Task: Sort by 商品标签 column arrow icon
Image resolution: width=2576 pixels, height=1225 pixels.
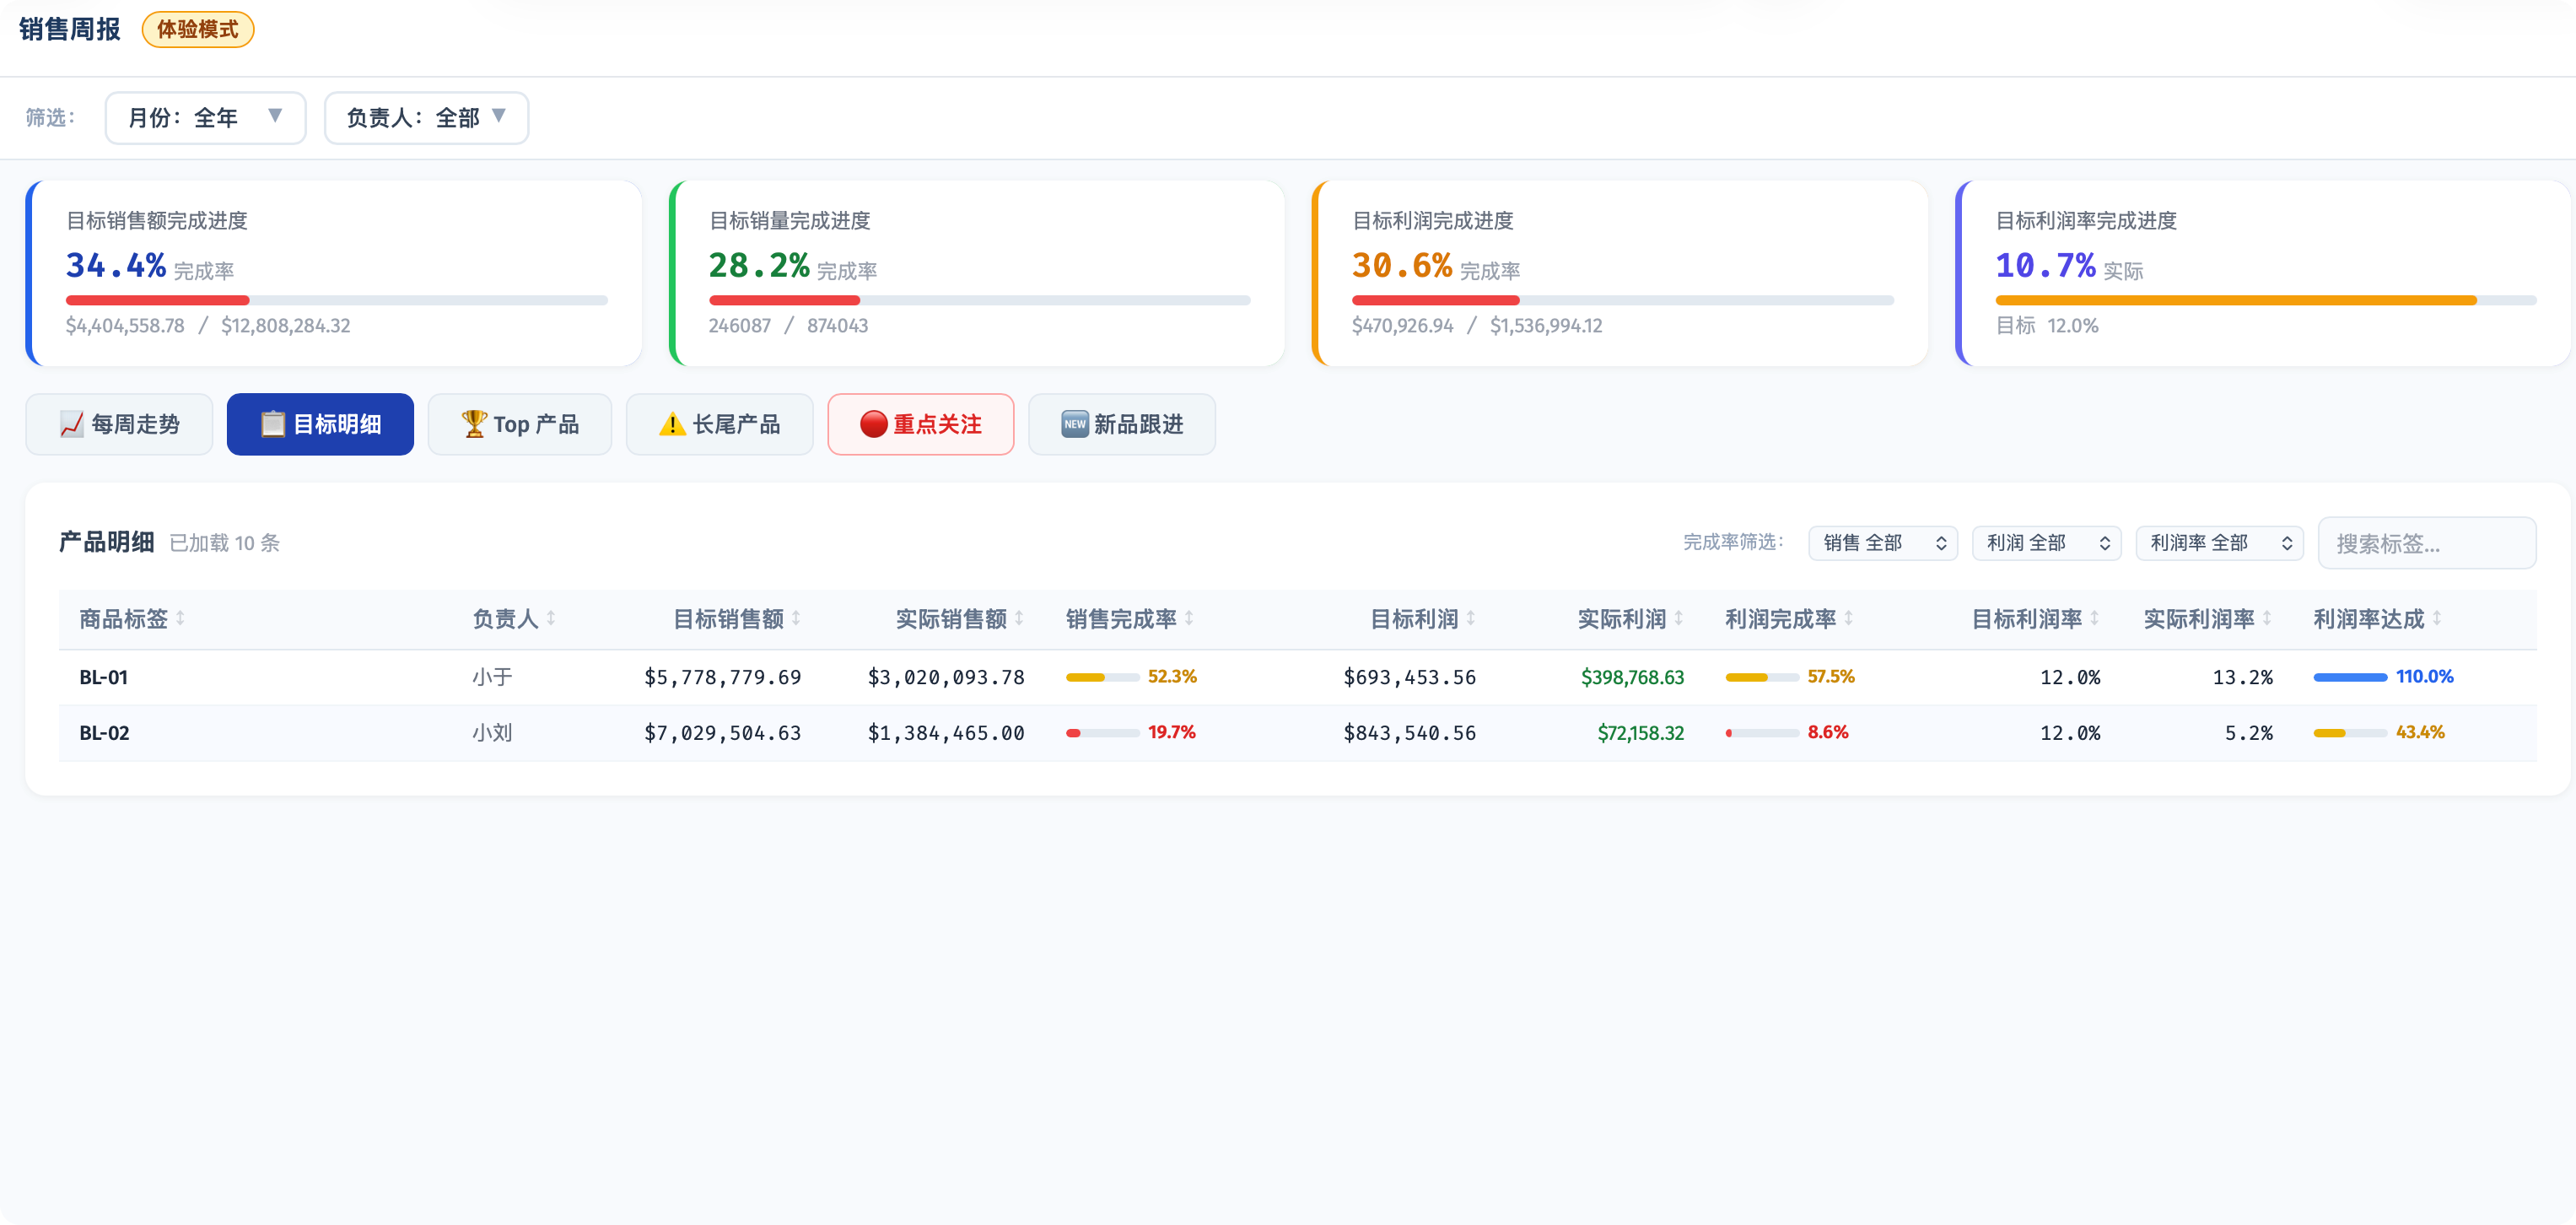Action: (x=180, y=619)
